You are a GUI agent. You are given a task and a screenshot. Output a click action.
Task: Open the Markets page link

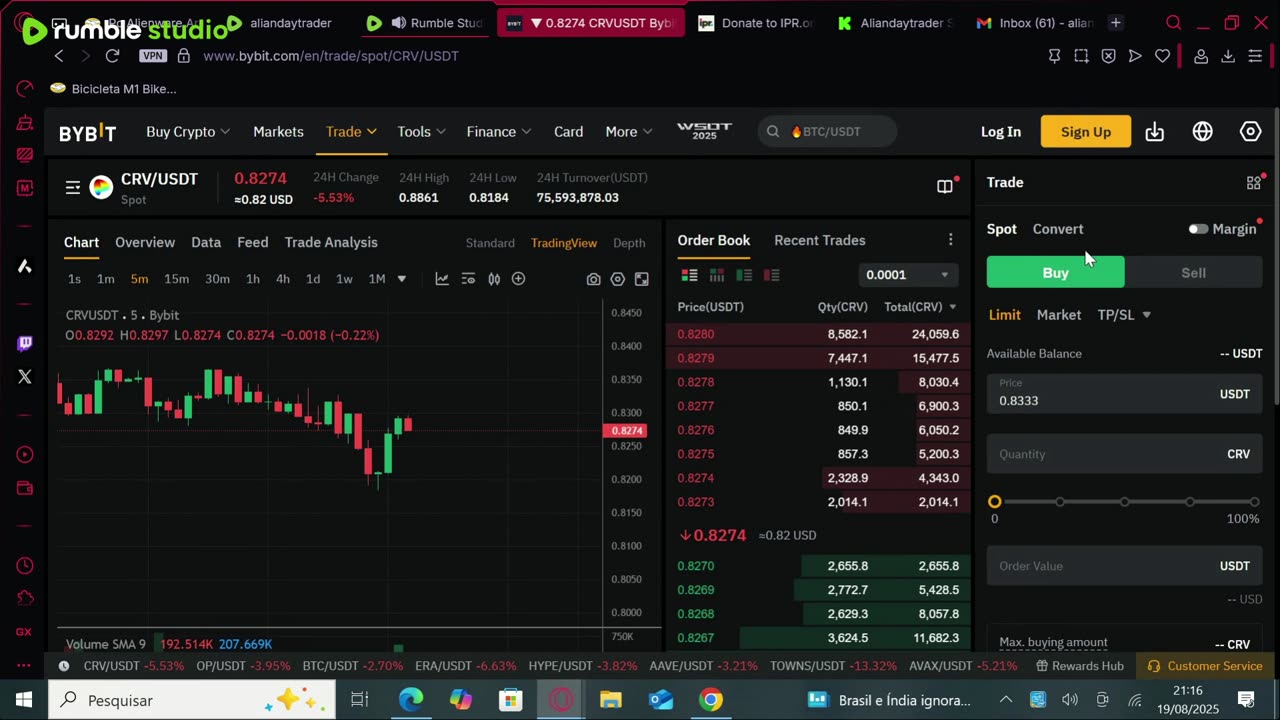coord(278,132)
